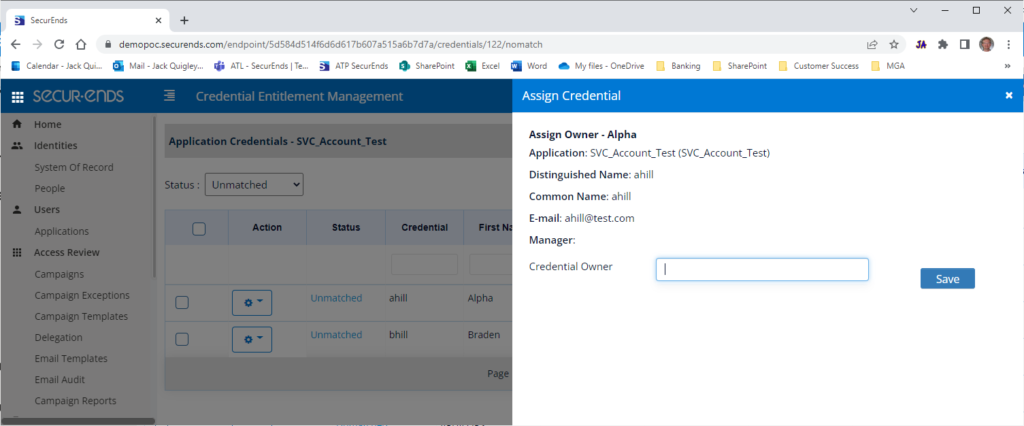
Task: Go to browser home icon
Action: point(80,44)
